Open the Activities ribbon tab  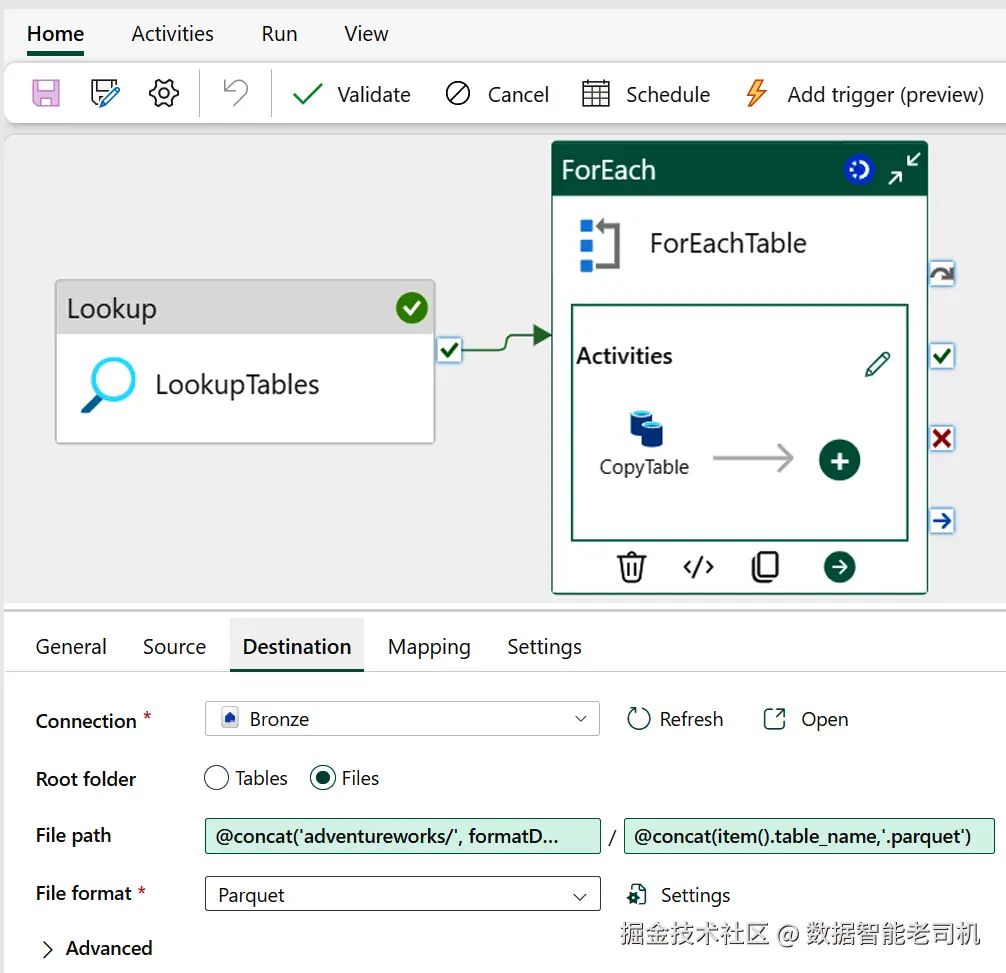pyautogui.click(x=173, y=33)
